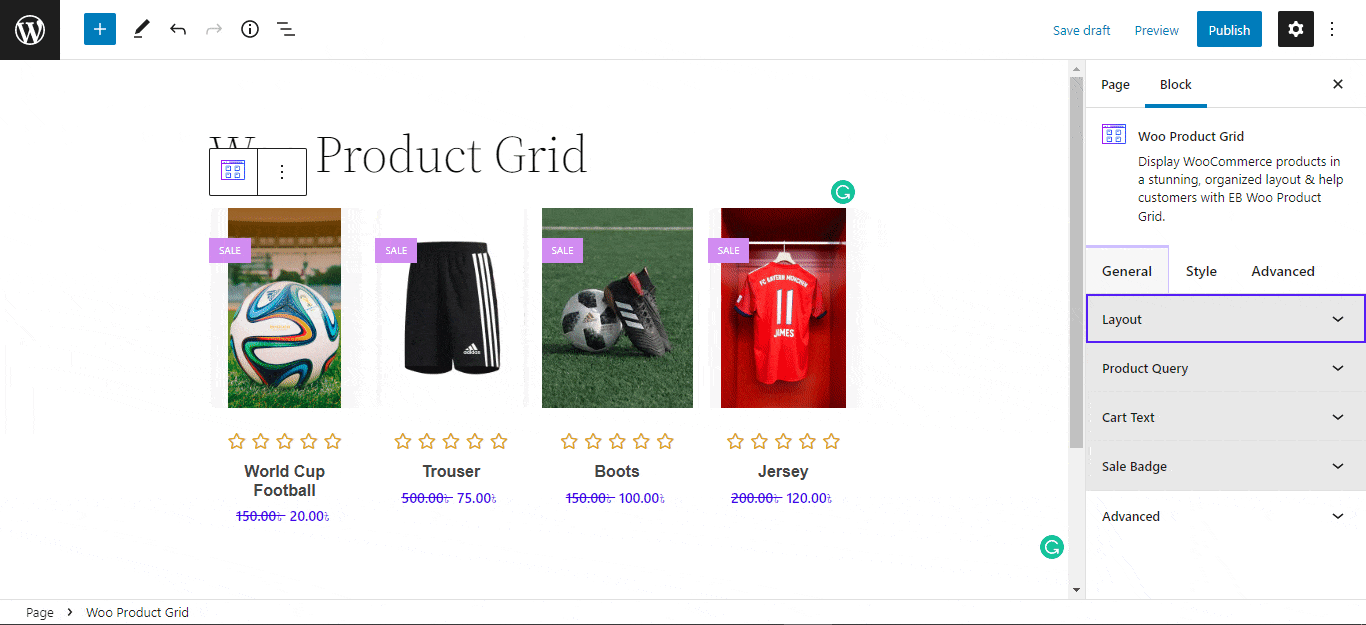Expand the Layout section
Image resolution: width=1366 pixels, height=625 pixels.
click(1225, 318)
